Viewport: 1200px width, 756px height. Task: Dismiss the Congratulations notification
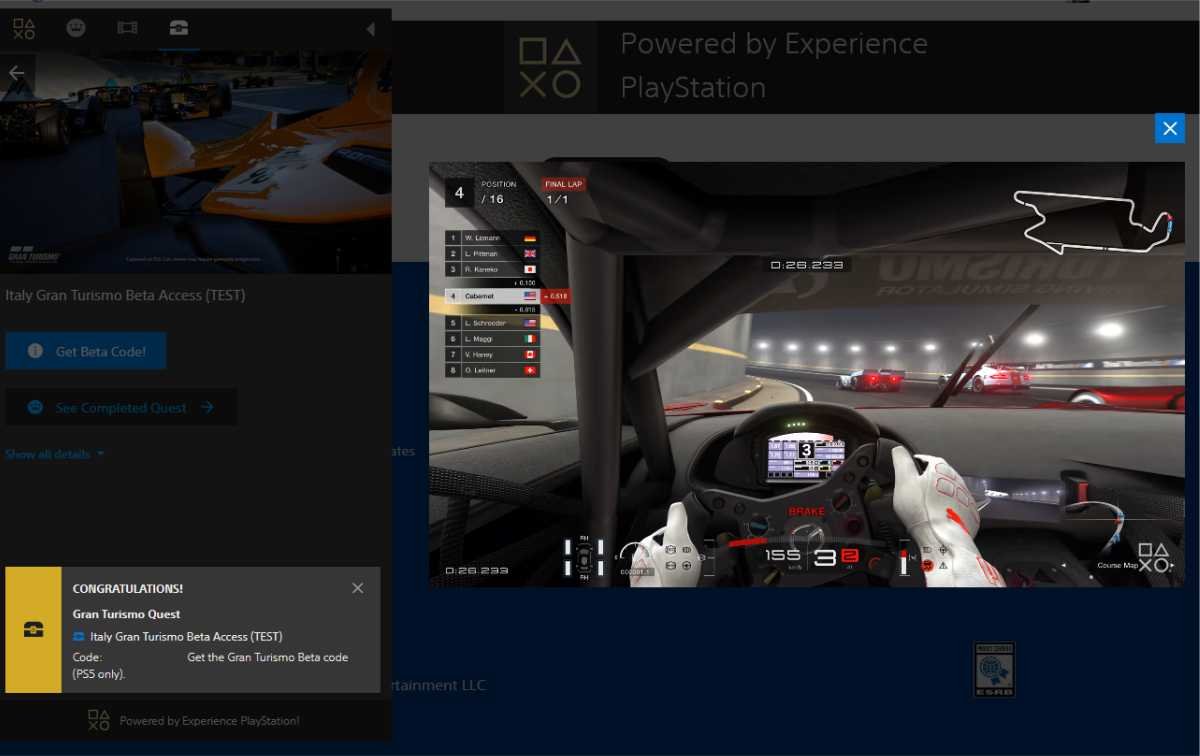tap(358, 588)
